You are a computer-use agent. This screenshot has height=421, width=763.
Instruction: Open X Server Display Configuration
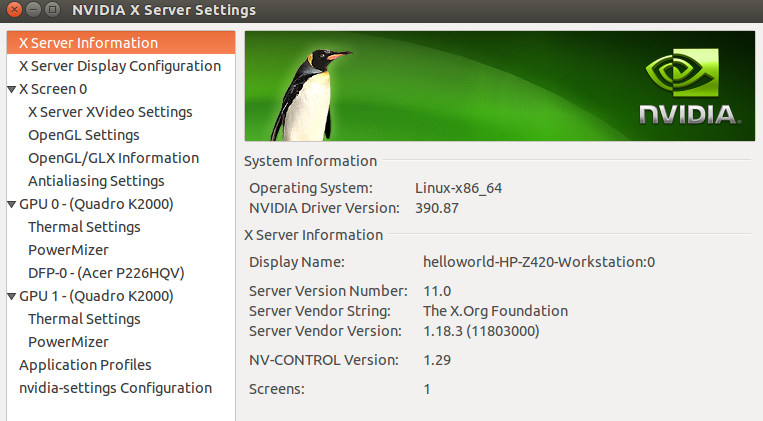point(120,66)
